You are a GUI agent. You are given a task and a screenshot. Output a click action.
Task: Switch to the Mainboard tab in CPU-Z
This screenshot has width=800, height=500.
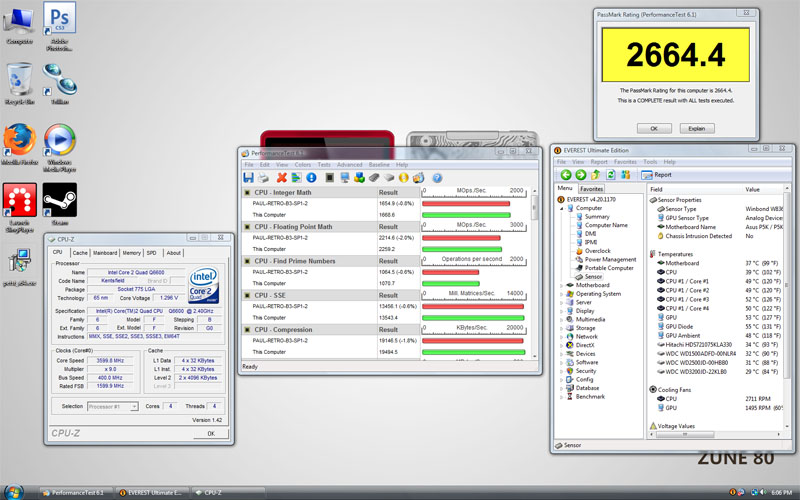pyautogui.click(x=105, y=253)
